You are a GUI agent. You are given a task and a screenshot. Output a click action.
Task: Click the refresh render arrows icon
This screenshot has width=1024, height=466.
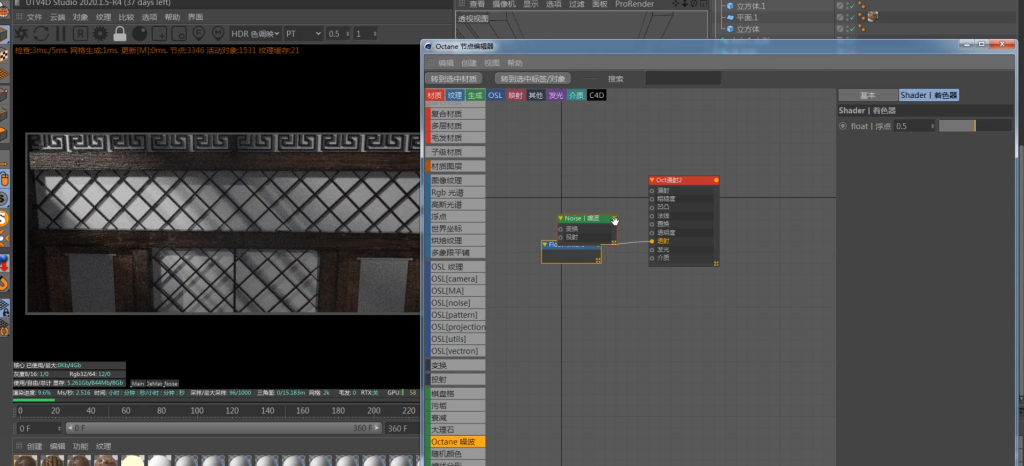coord(41,33)
